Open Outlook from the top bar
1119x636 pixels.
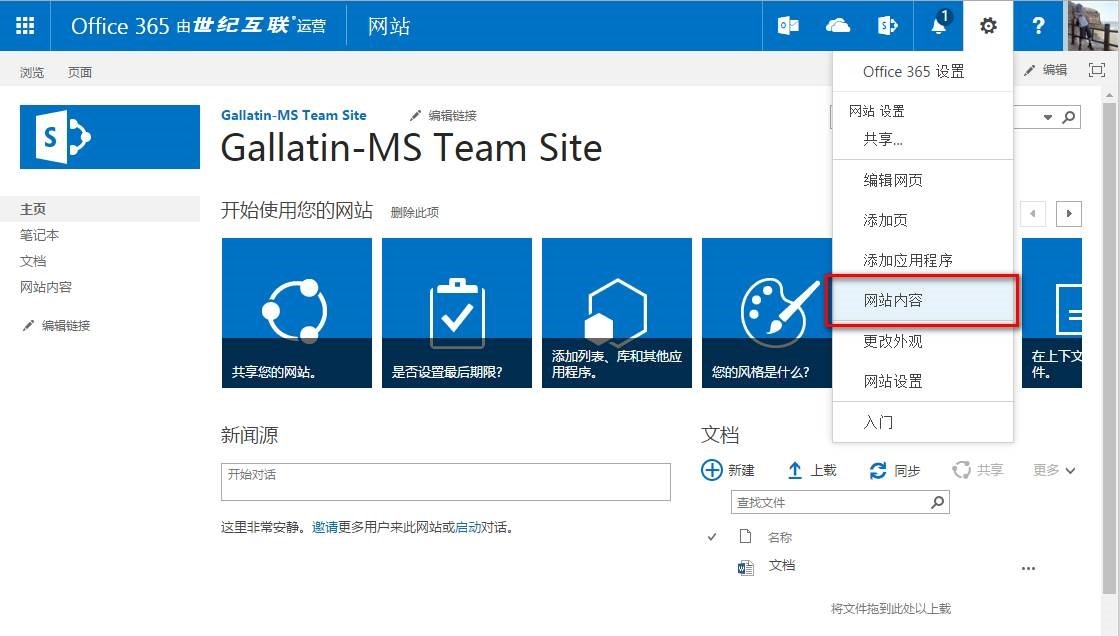pyautogui.click(x=788, y=26)
